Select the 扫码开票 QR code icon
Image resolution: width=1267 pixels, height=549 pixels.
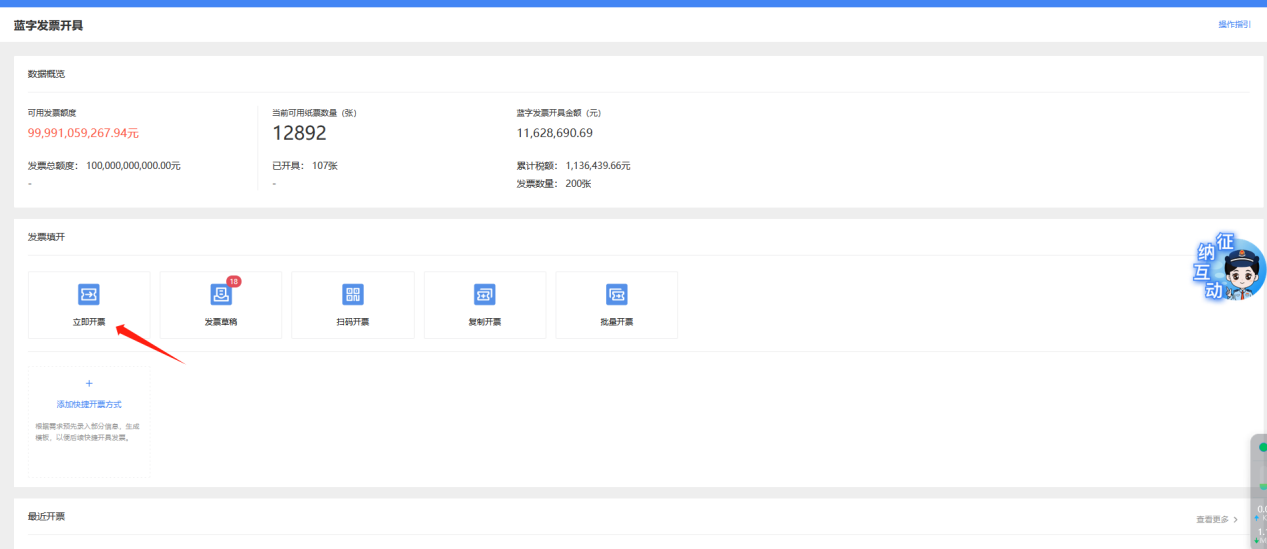(352, 294)
